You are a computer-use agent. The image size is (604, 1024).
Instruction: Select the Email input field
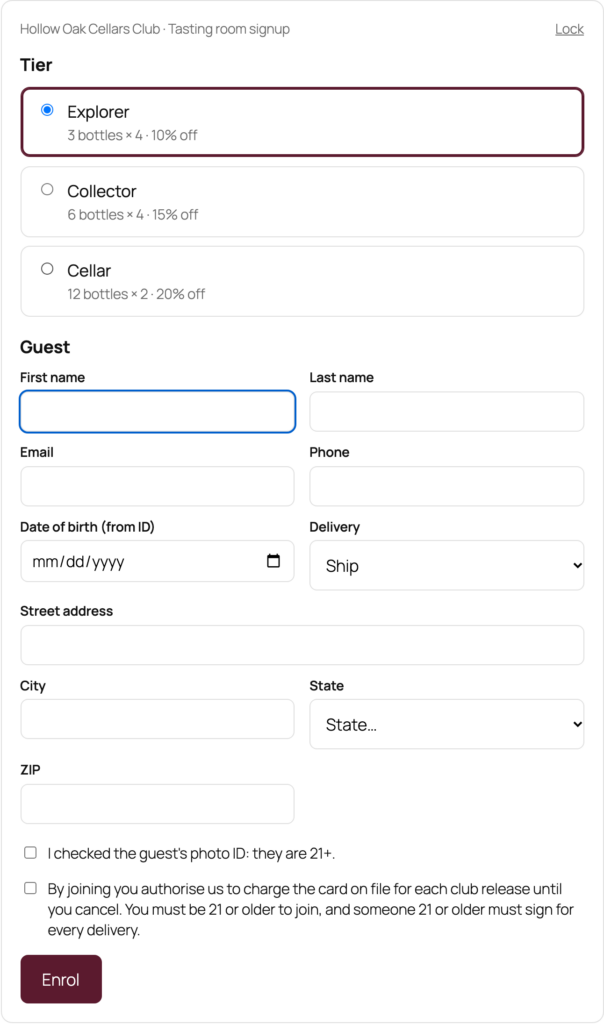coord(157,486)
